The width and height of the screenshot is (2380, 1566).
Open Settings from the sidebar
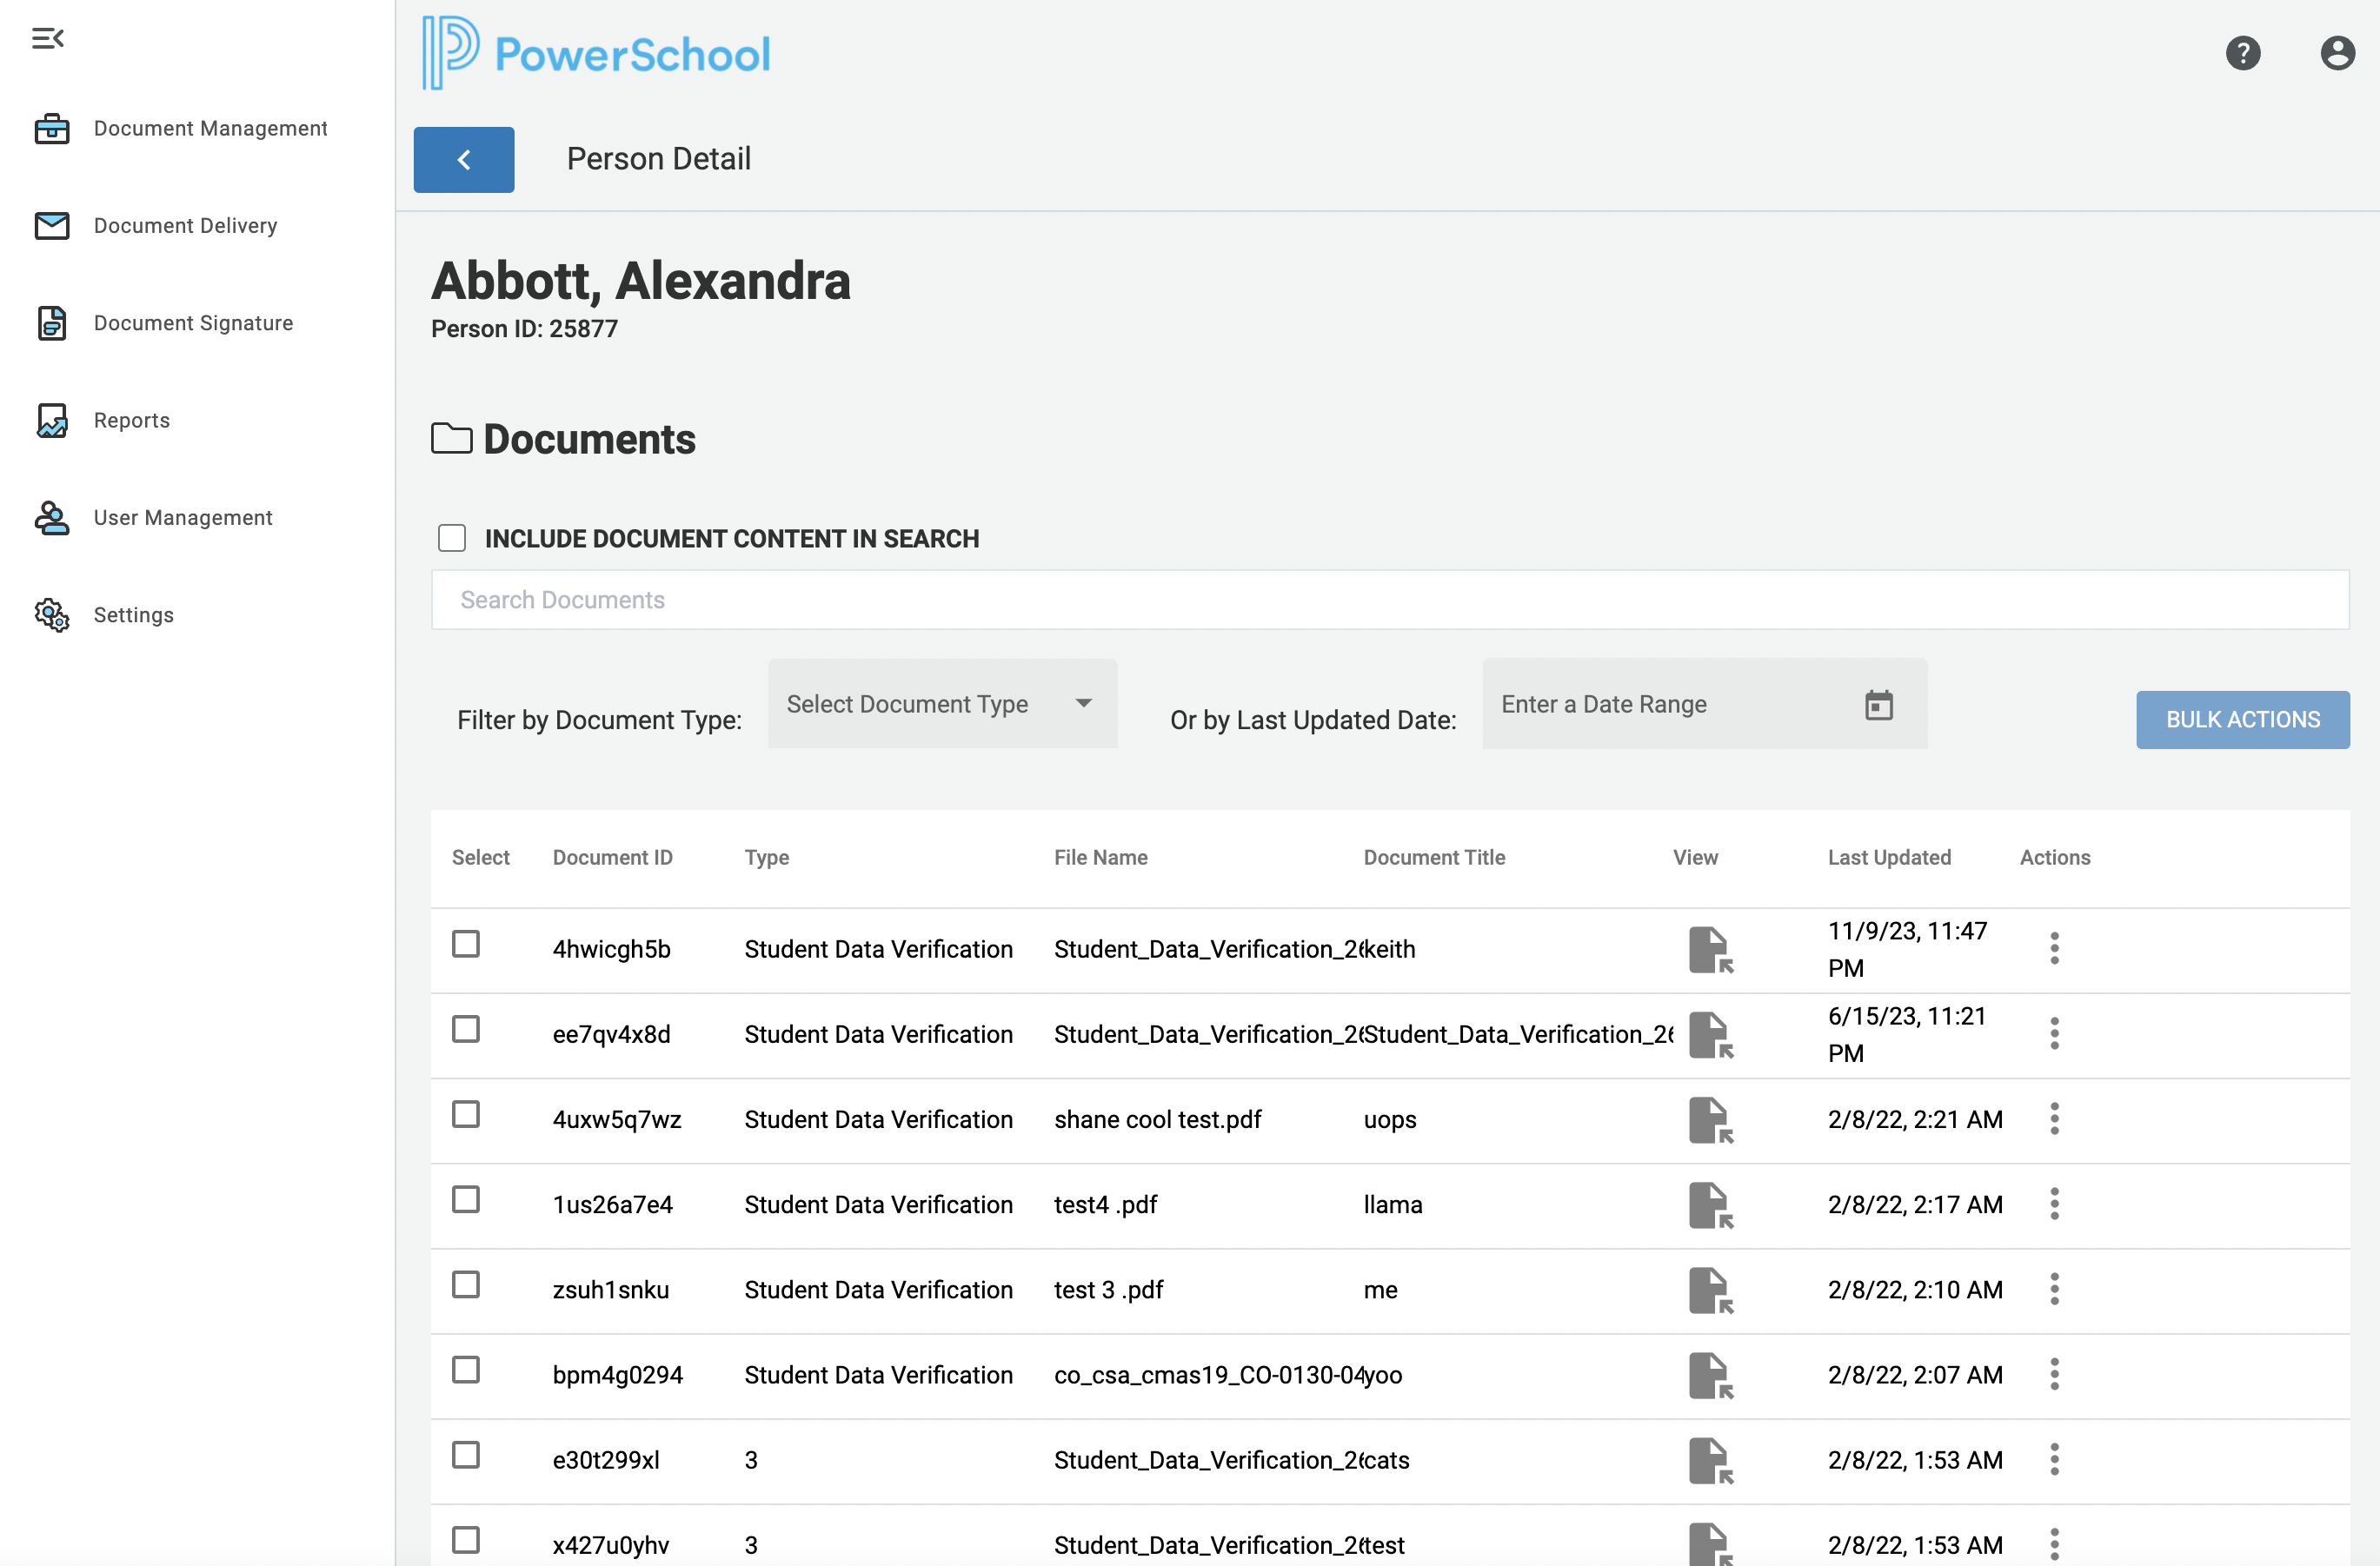pos(133,614)
